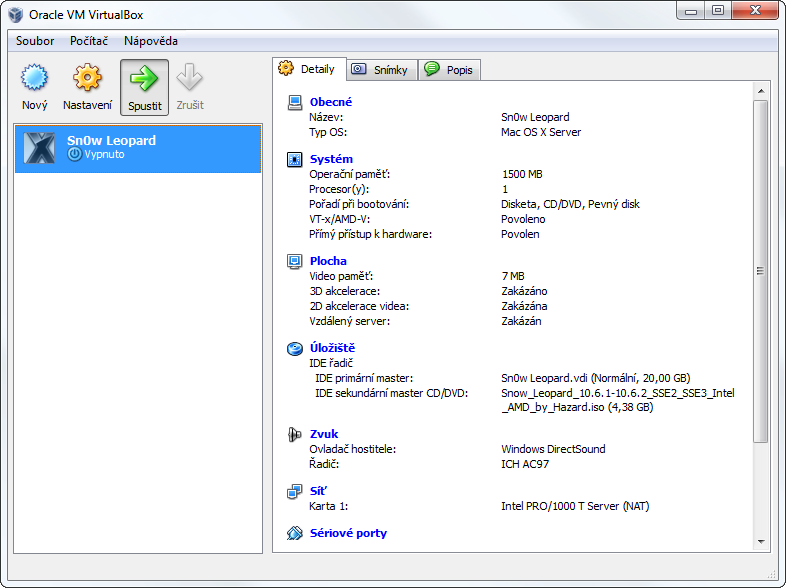The image size is (786, 588).
Task: Click the Úložiště disk icon
Action: 294,348
